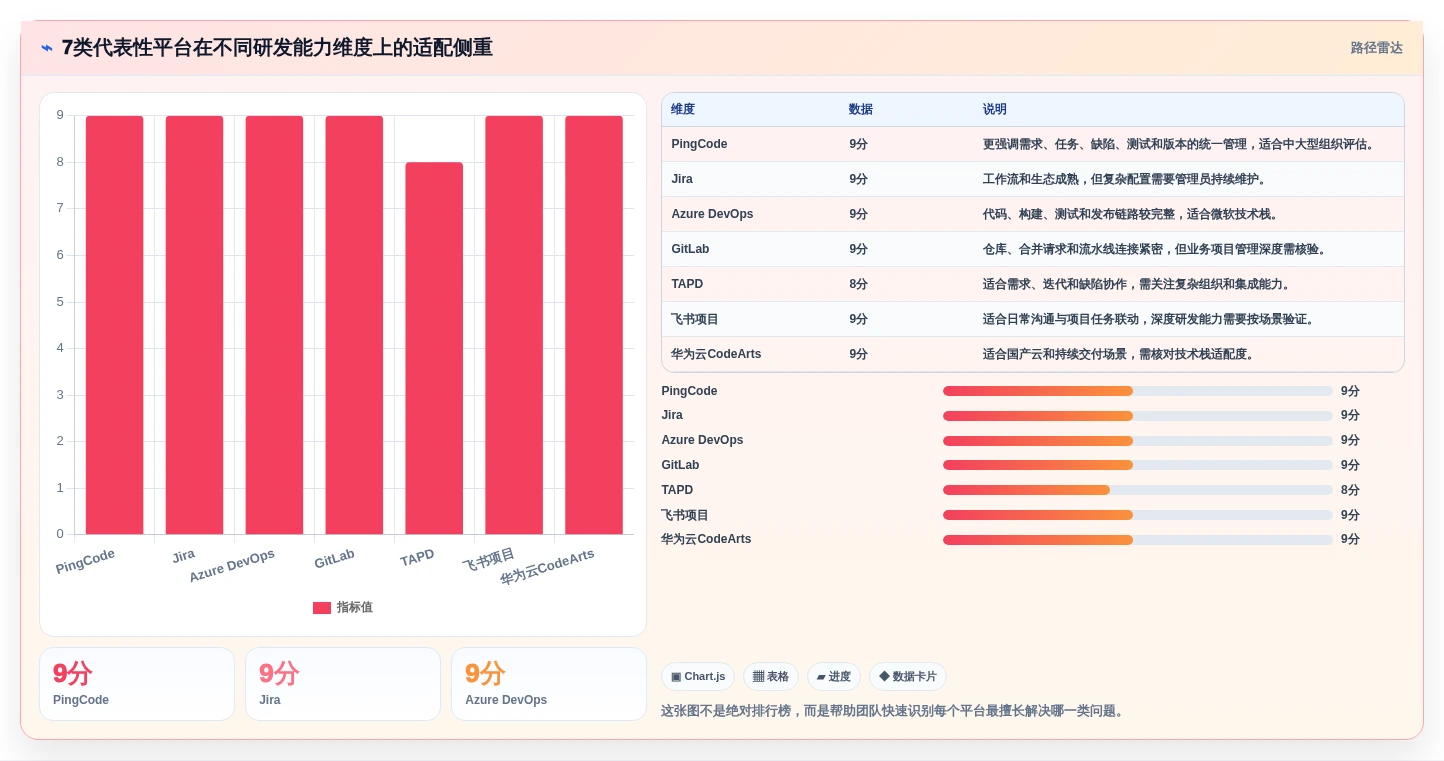The image size is (1444, 761).
Task: Click the description starting 更强调需求
Action: tap(1181, 144)
